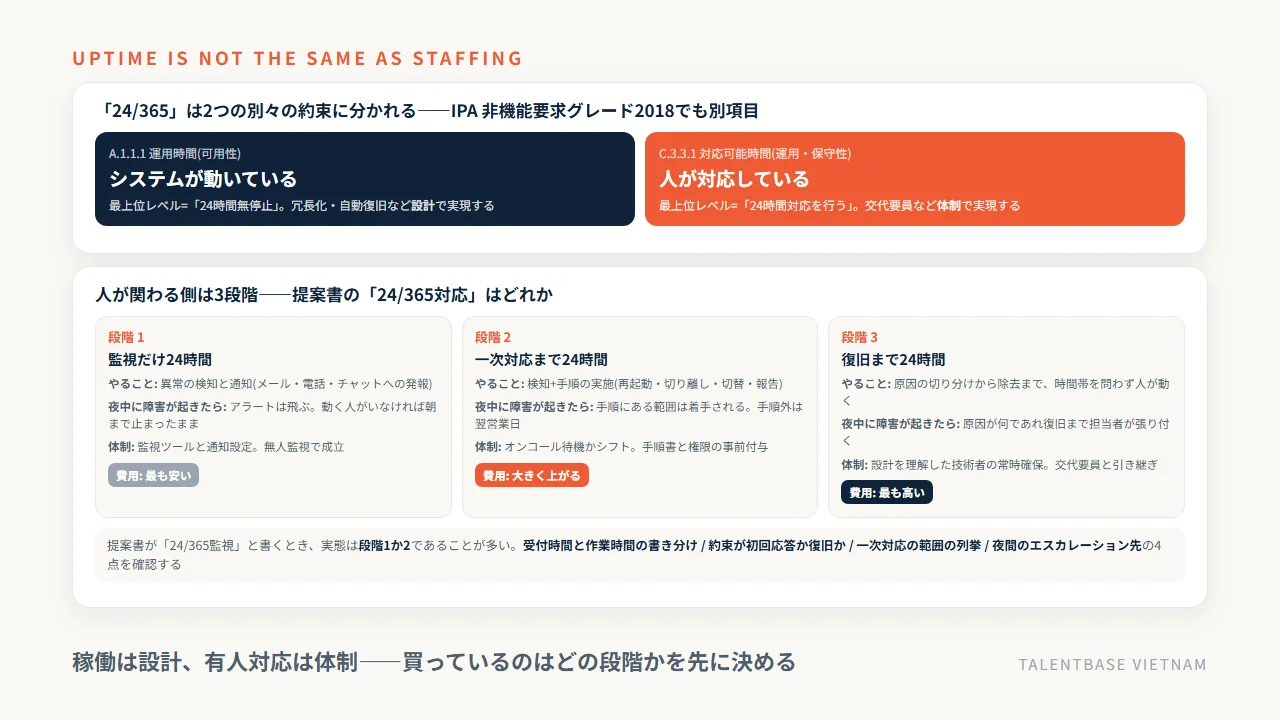
Task: Click the bold phrase '夜間のエスカレーション先'
Action: tap(1065, 546)
